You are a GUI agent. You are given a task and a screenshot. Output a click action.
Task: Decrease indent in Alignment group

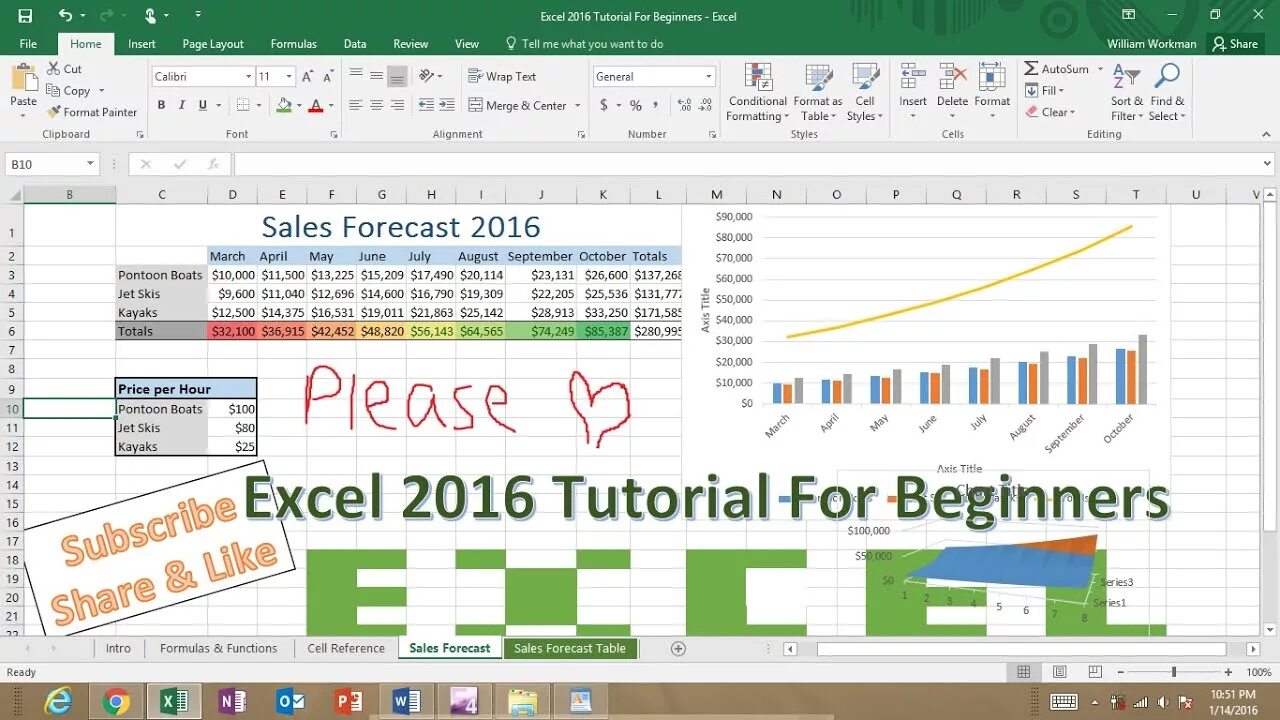(426, 105)
